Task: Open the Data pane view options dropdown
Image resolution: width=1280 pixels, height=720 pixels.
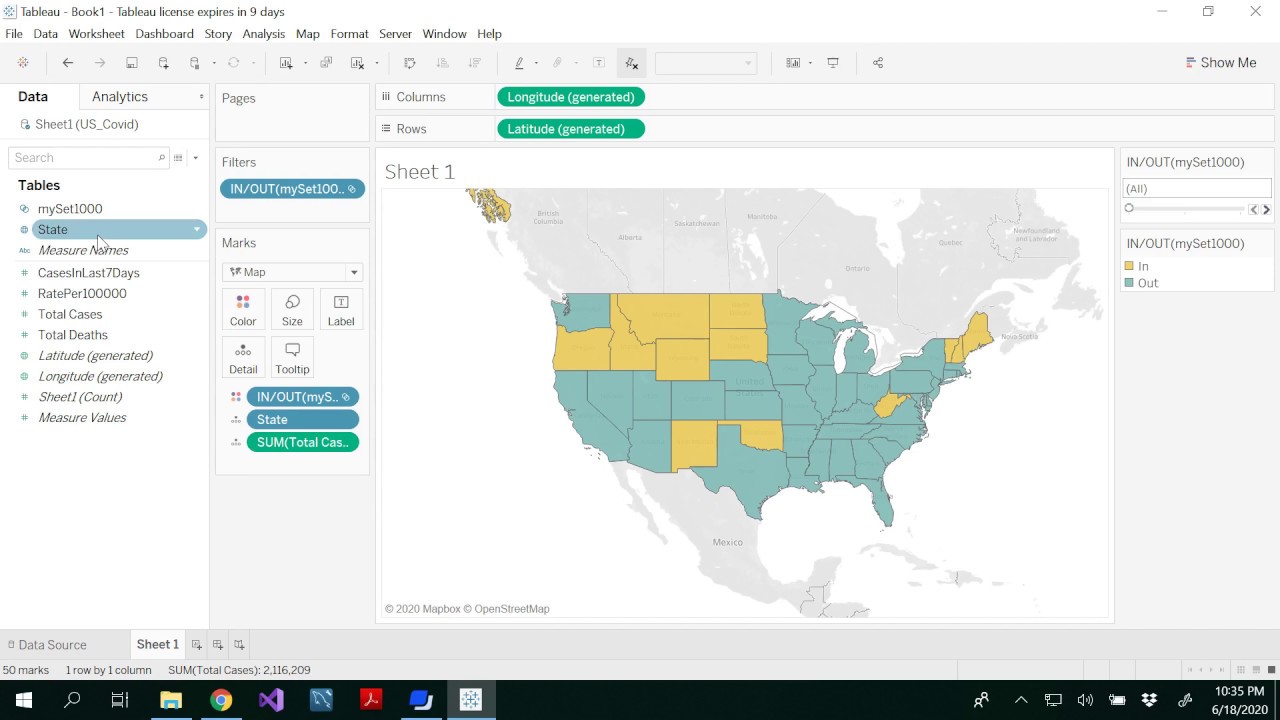Action: pyautogui.click(x=195, y=158)
